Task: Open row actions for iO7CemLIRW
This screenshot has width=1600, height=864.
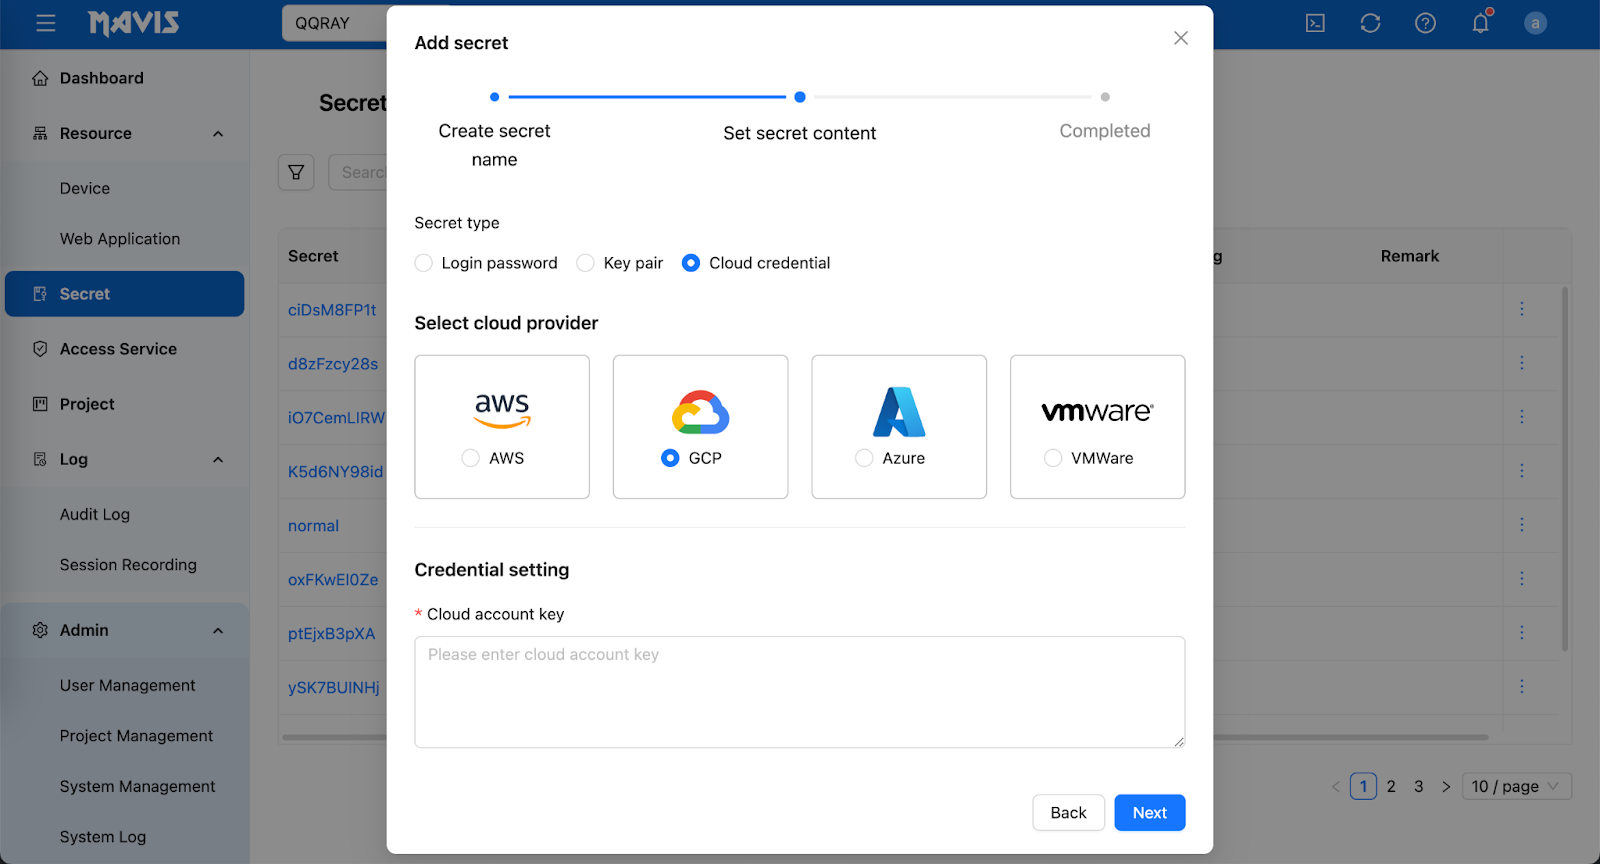Action: [1522, 417]
